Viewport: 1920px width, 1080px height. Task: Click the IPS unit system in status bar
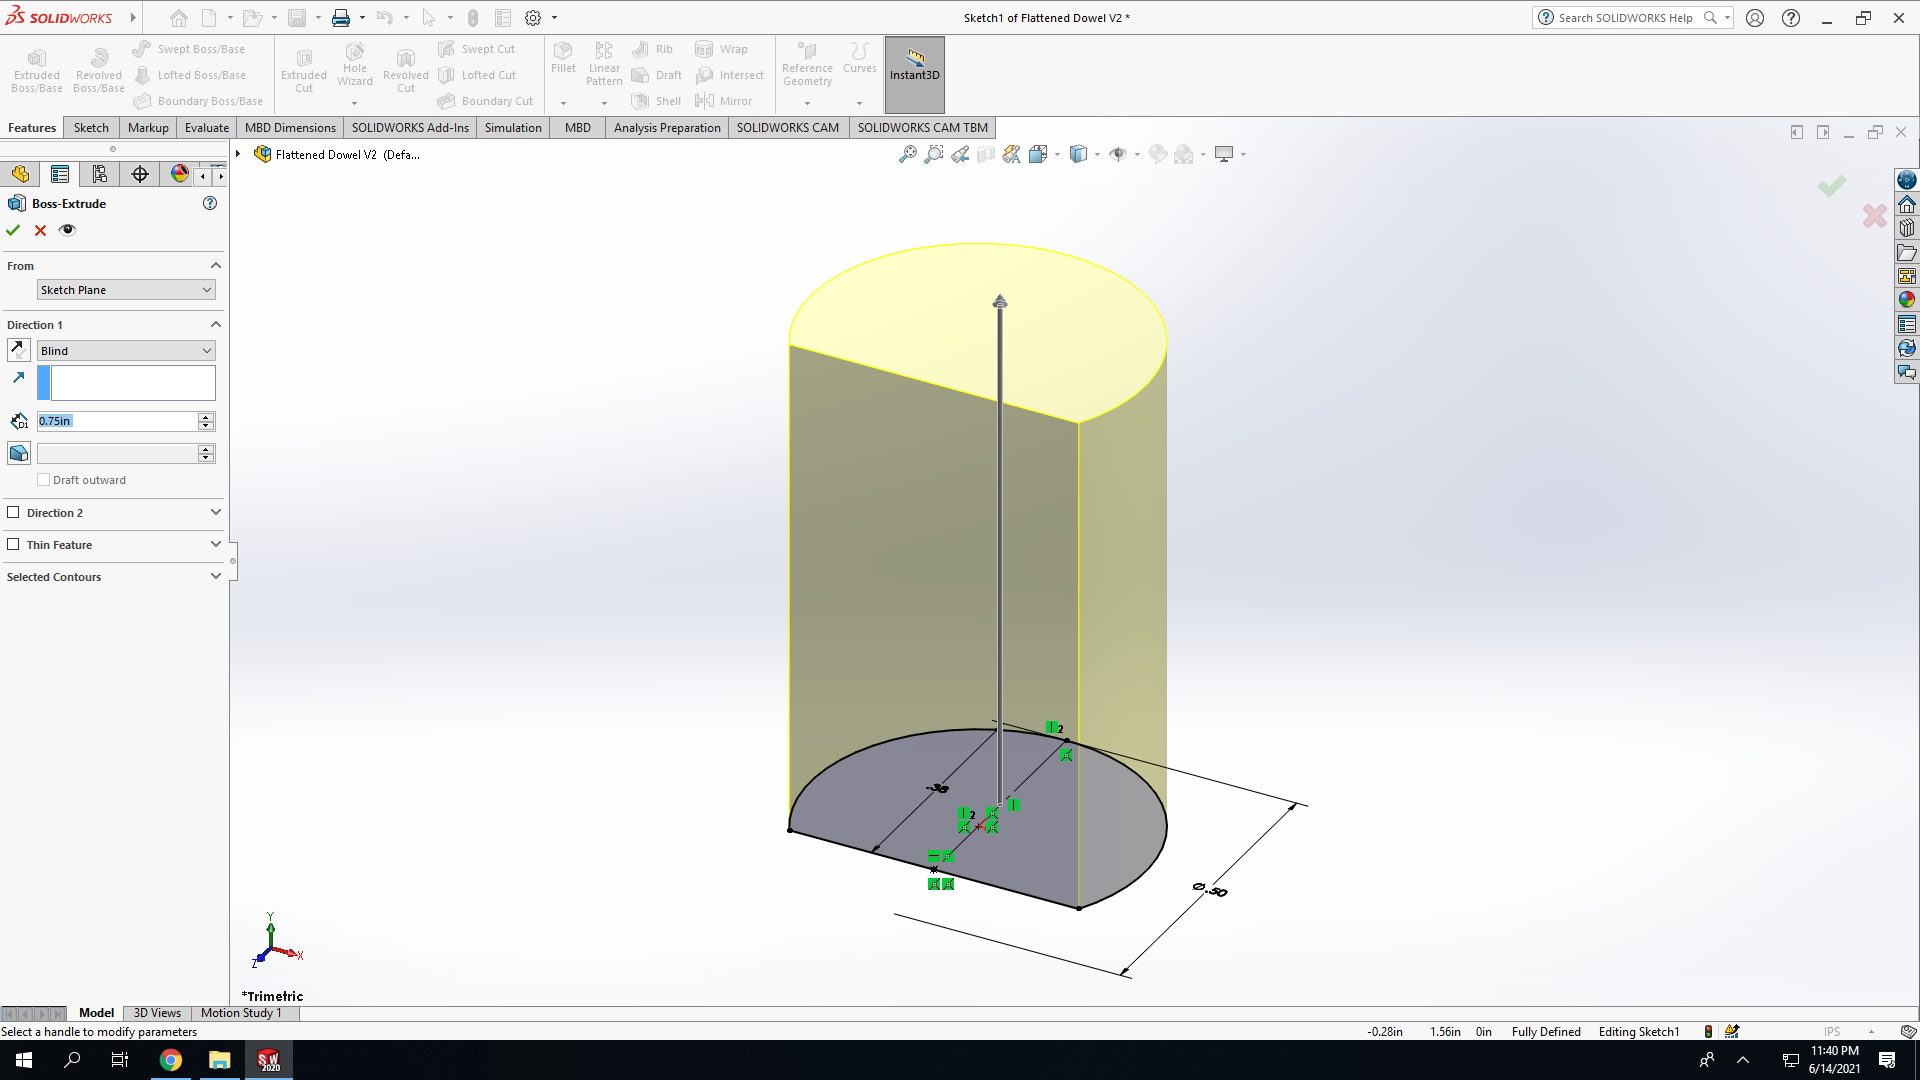pos(1831,1032)
